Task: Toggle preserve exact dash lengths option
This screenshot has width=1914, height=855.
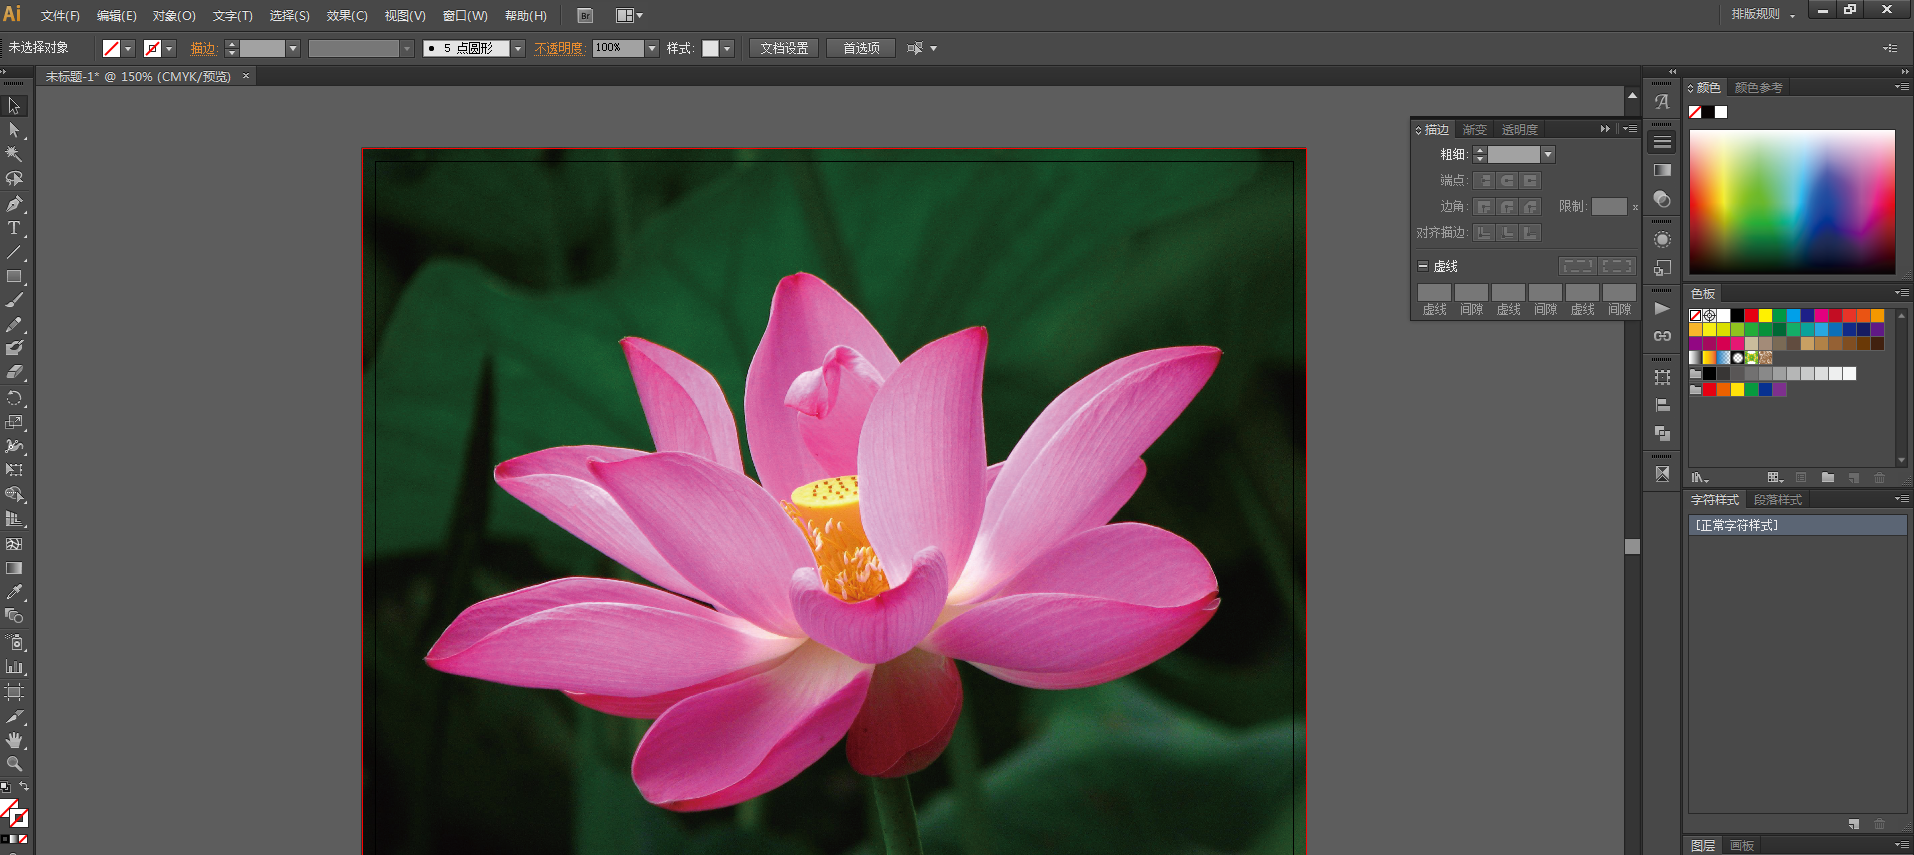Action: point(1577,266)
